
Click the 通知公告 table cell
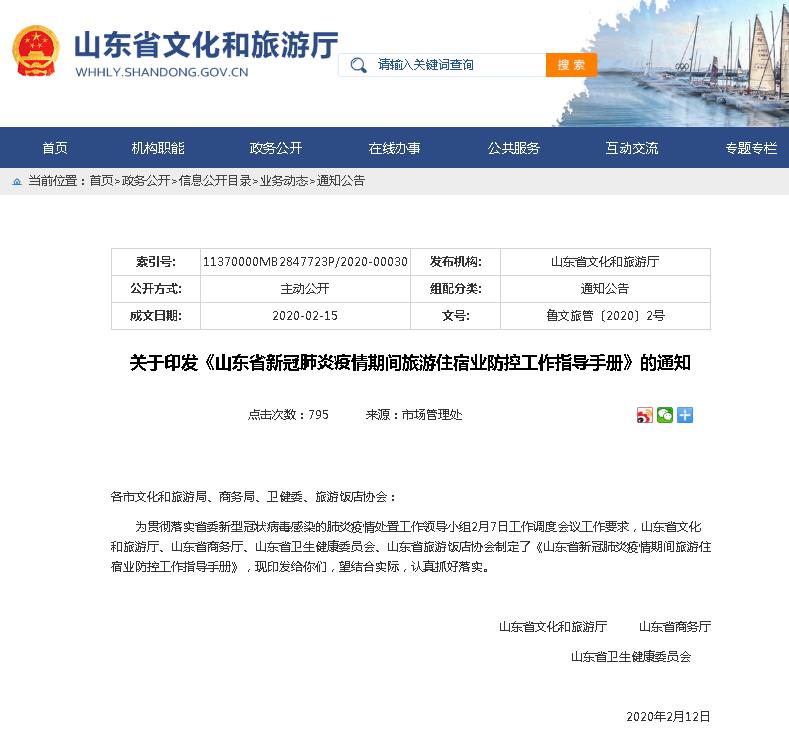[x=605, y=289]
